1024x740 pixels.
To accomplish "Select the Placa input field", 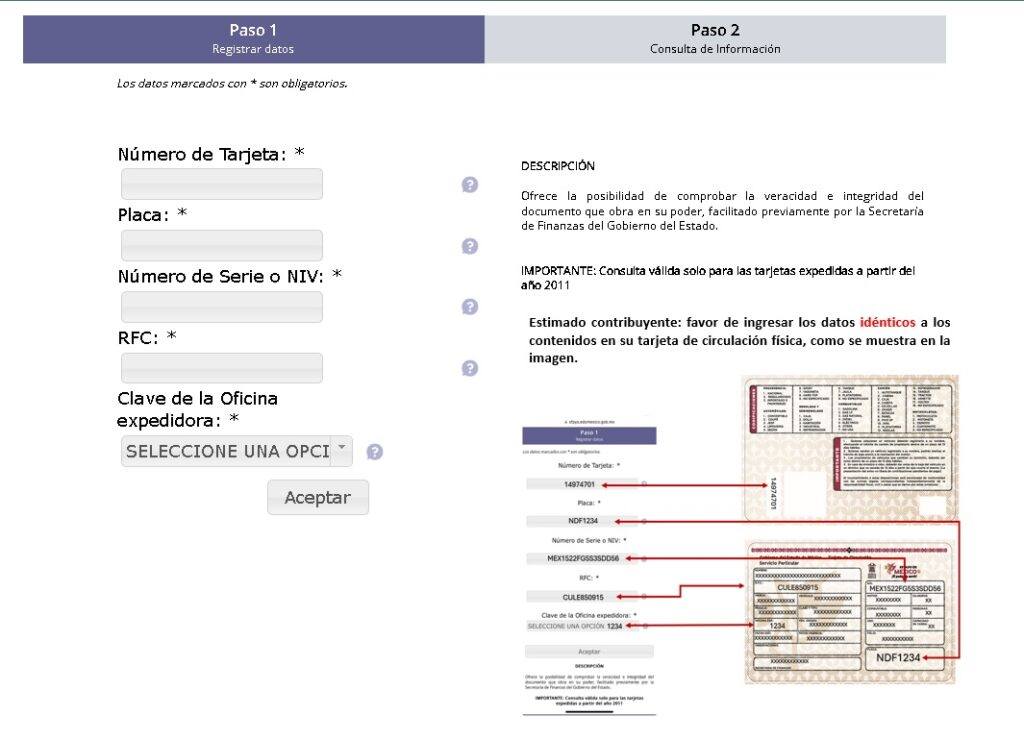I will pyautogui.click(x=222, y=246).
